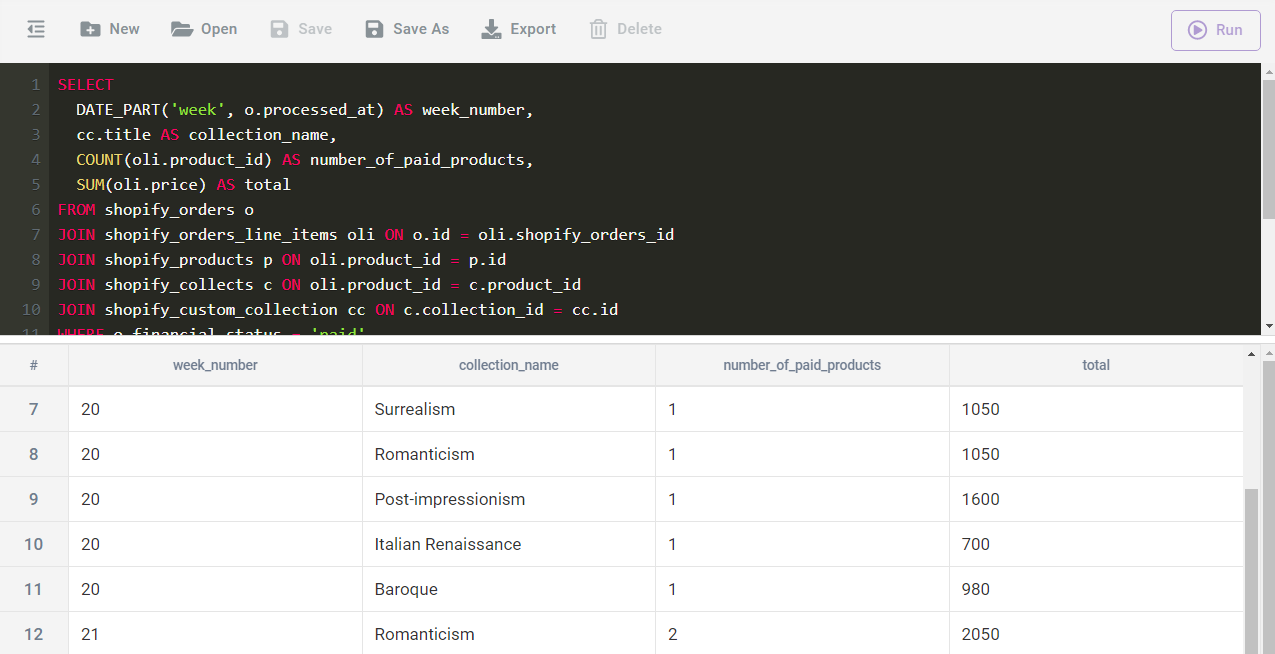1275x654 pixels.
Task: Click the play circle icon in Run
Action: point(1197,30)
